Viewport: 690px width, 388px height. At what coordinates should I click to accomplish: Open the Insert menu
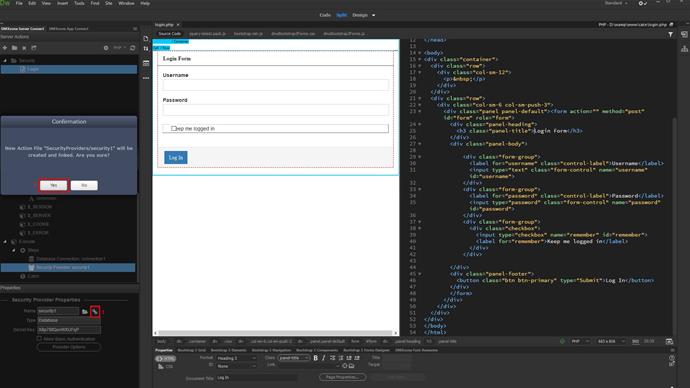(x=62, y=3)
